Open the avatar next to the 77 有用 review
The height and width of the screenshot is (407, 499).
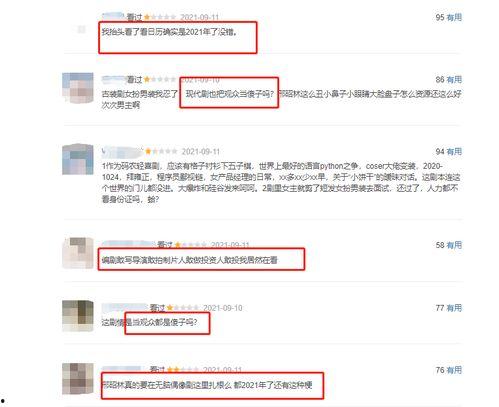[x=78, y=316]
